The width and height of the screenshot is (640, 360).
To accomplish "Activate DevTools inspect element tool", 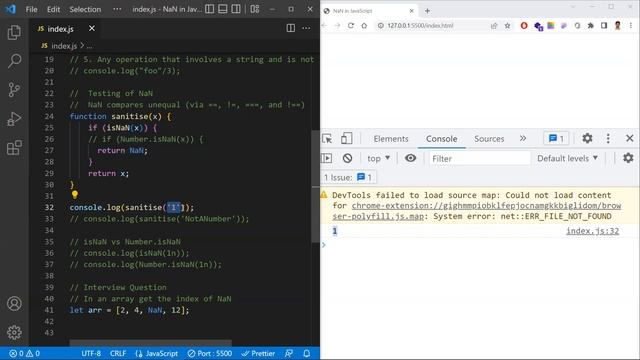I will coord(327,139).
